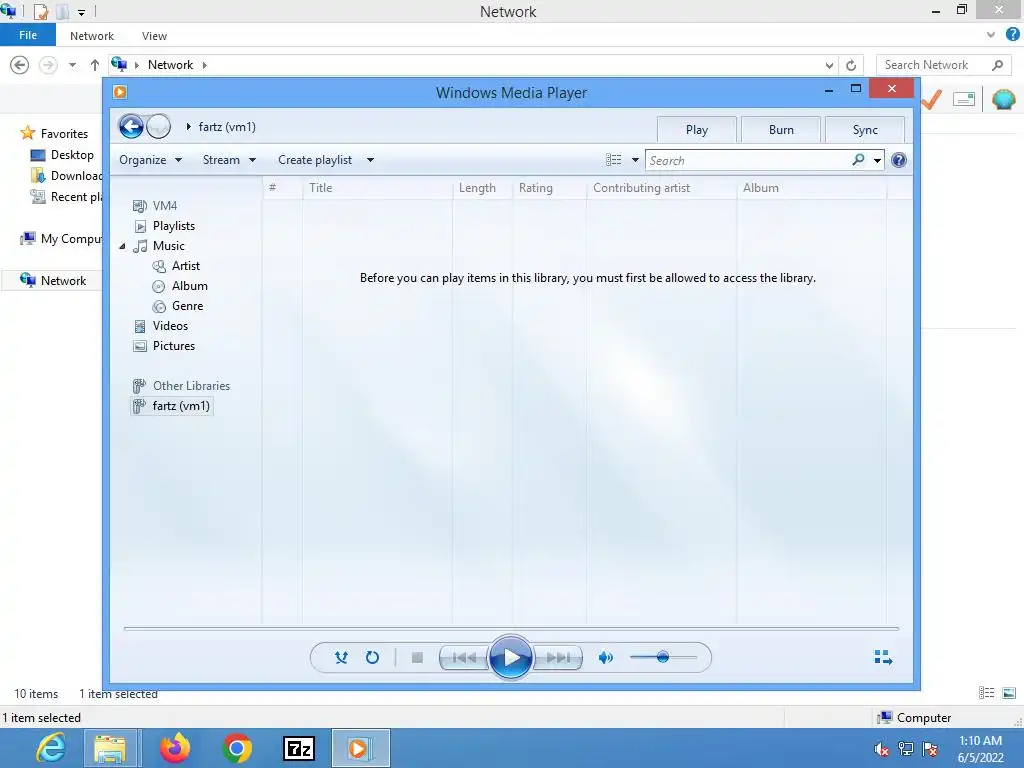Sort by the Album column header
This screenshot has height=768, width=1024.
(x=812, y=188)
